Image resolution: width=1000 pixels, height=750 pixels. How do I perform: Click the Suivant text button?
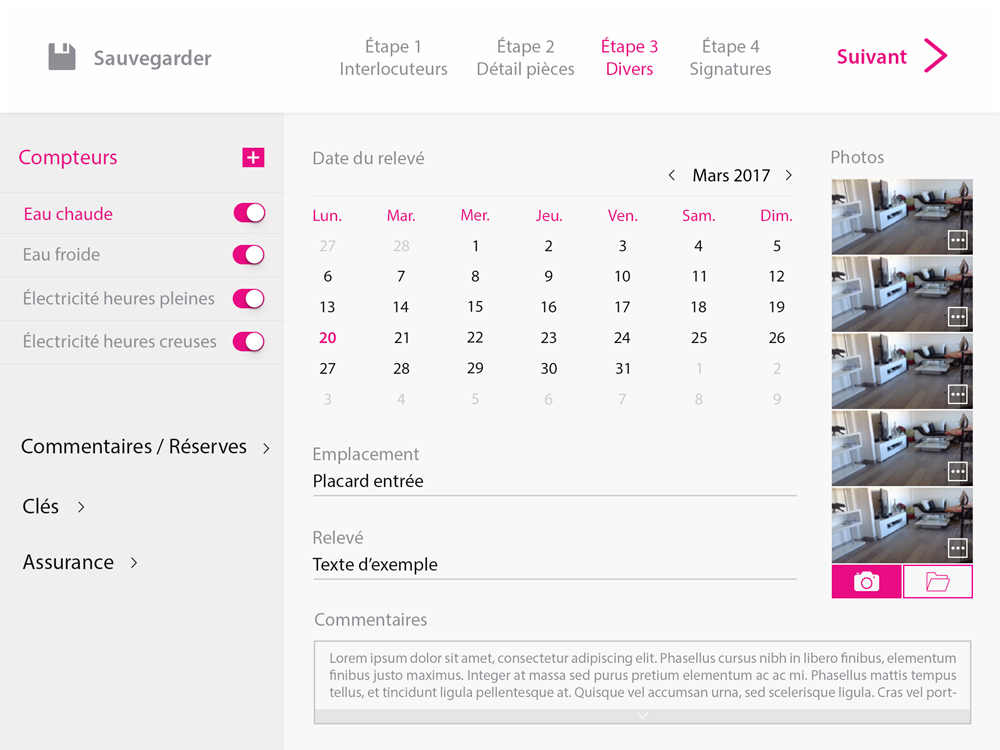(871, 57)
